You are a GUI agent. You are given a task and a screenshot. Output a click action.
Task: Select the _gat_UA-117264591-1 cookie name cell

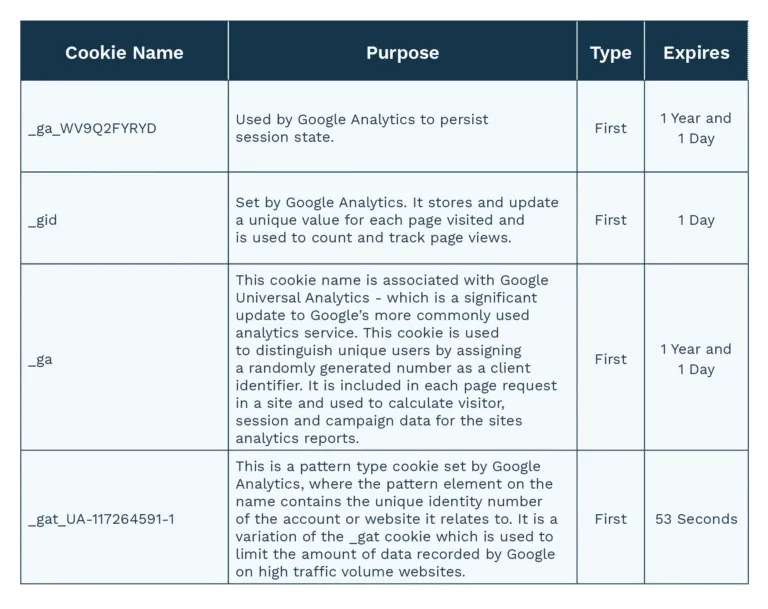[x=102, y=519]
